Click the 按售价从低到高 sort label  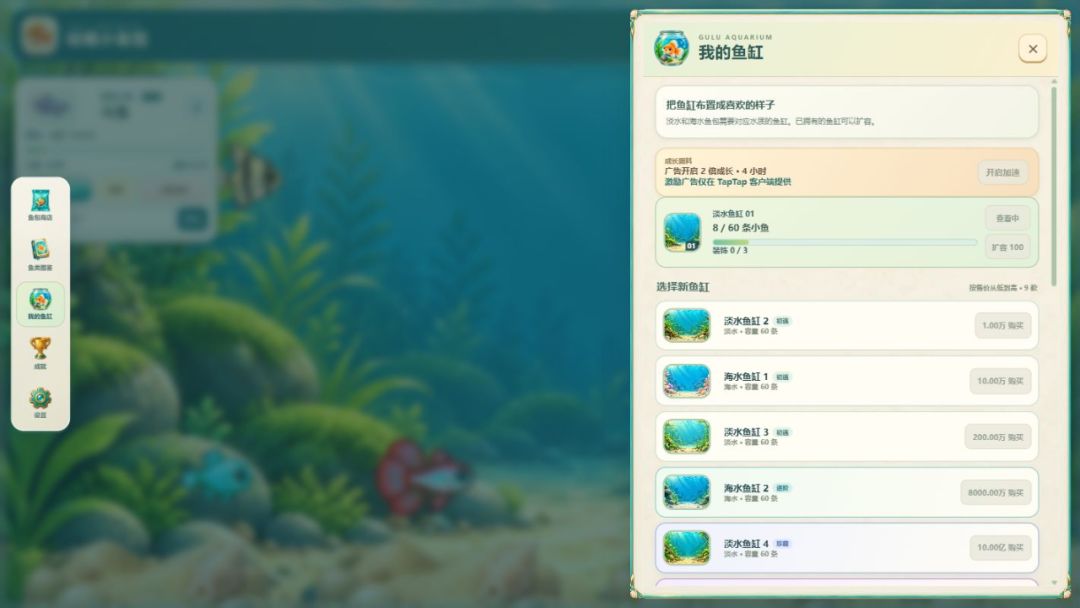tap(1003, 288)
